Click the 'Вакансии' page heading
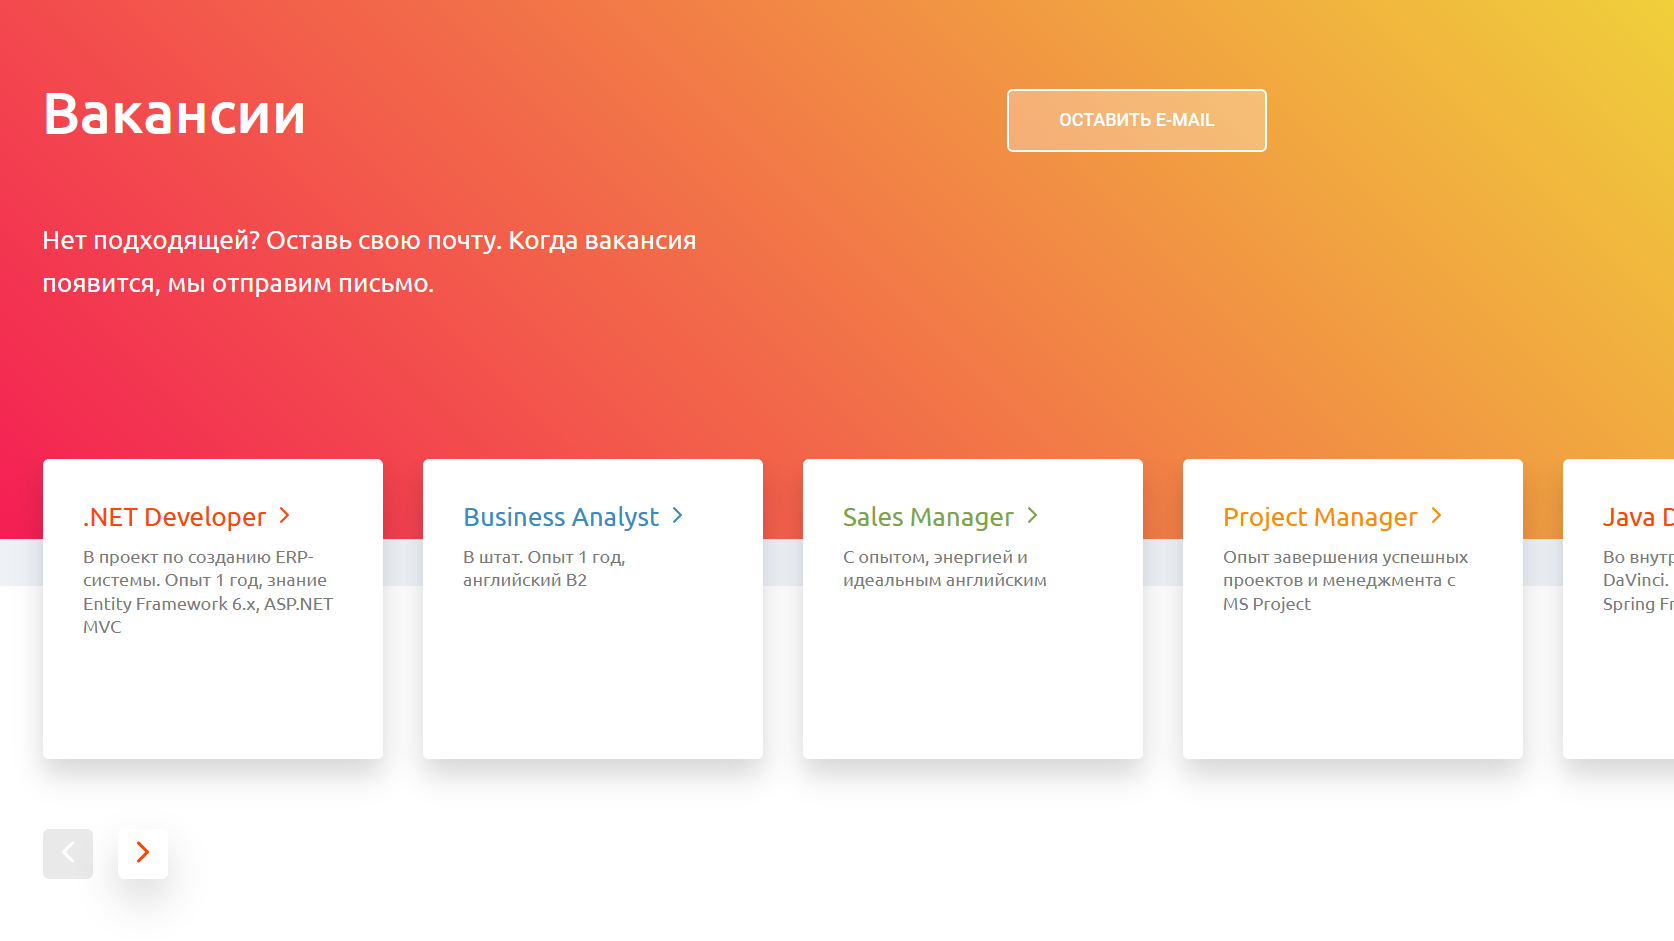Screen dimensions: 1674x941 (174, 114)
